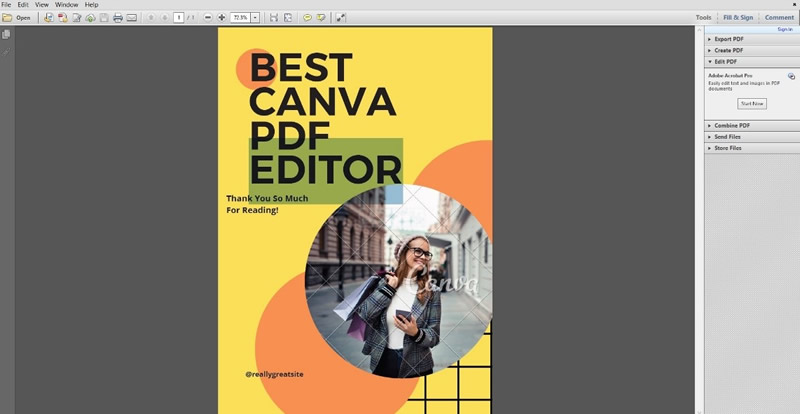The width and height of the screenshot is (800, 414).
Task: Click the "Adobe Acrobat Pro" panel heading
Action: point(730,76)
